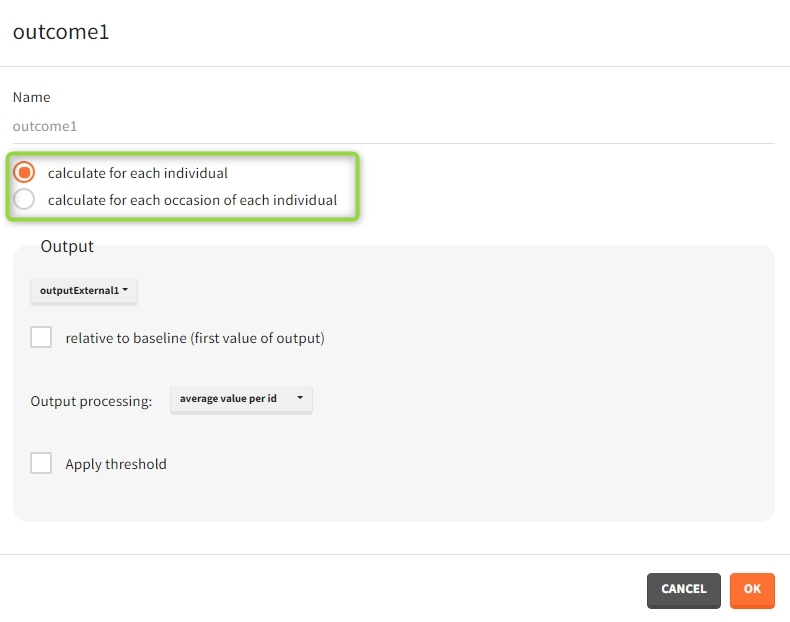
Task: Click 'relative to baseline (first value of output)' text
Action: pos(195,338)
